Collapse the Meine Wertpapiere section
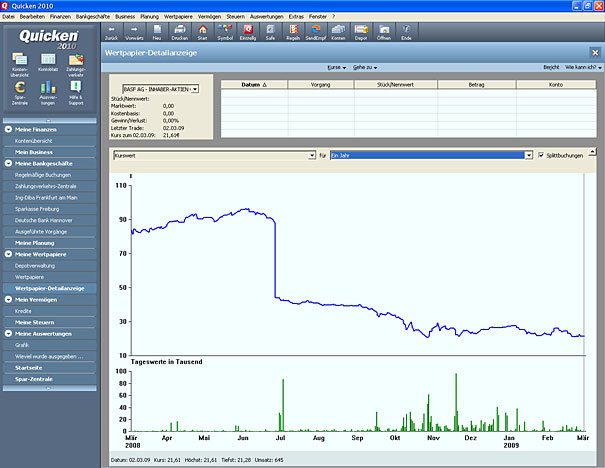The height and width of the screenshot is (468, 605). 8,255
